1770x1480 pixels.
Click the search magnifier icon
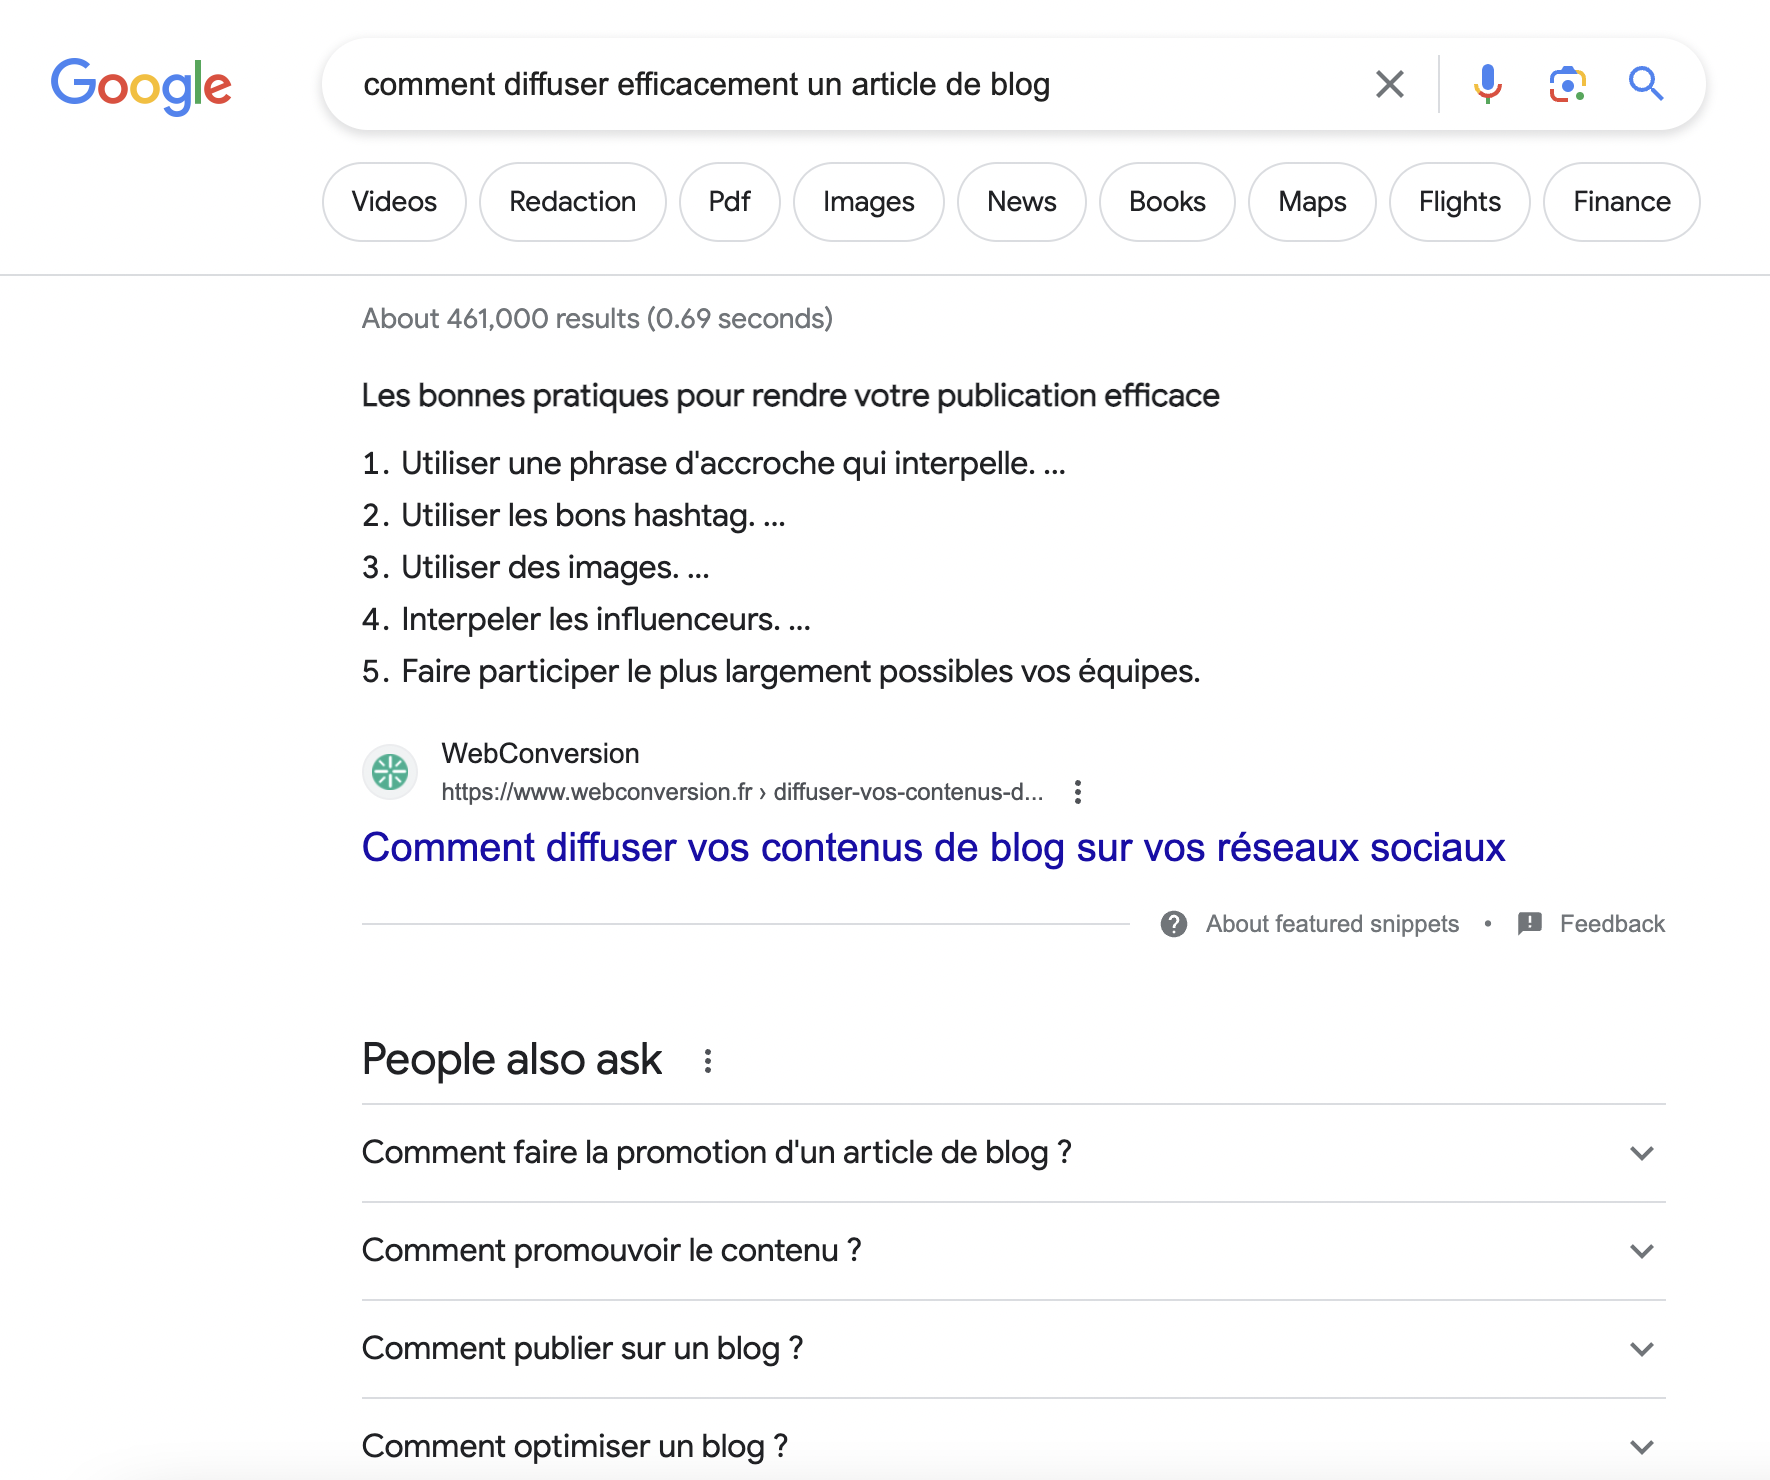(x=1645, y=84)
